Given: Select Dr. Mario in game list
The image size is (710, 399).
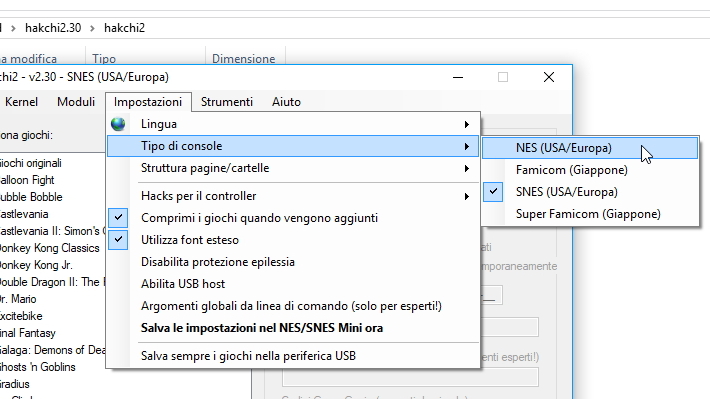Looking at the screenshot, I should (18, 299).
